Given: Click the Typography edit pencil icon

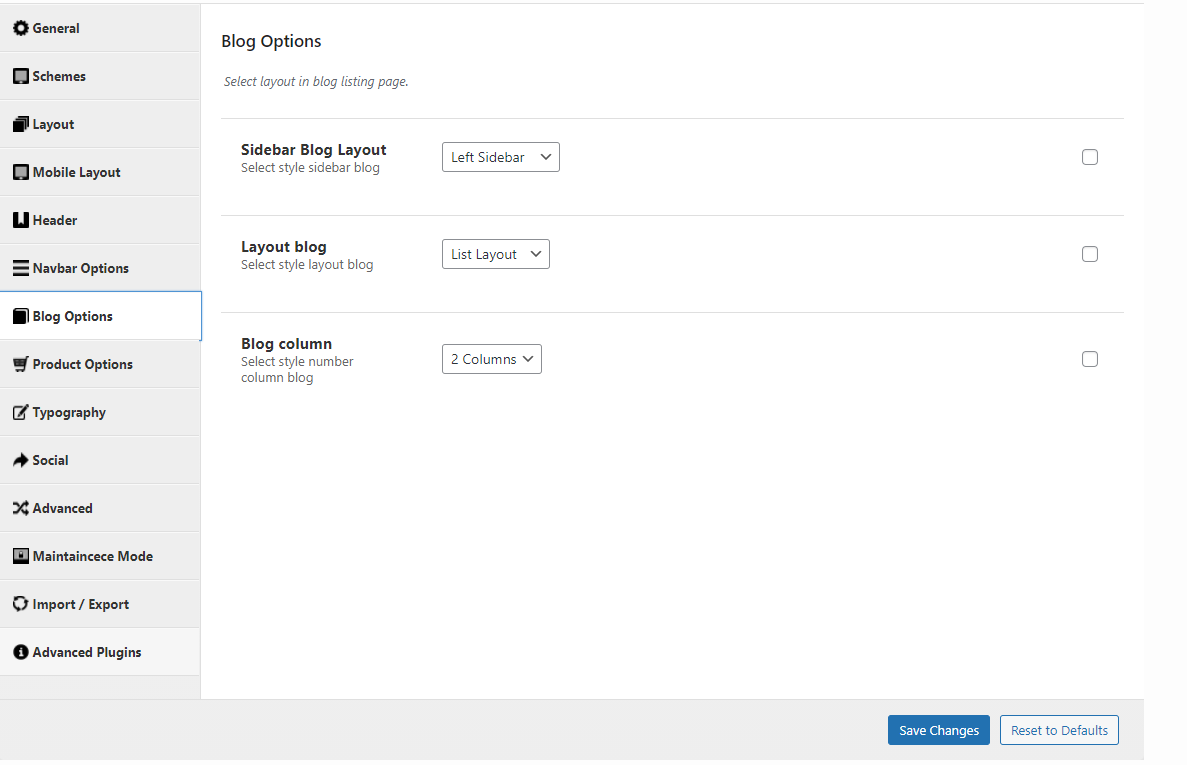Looking at the screenshot, I should 20,412.
